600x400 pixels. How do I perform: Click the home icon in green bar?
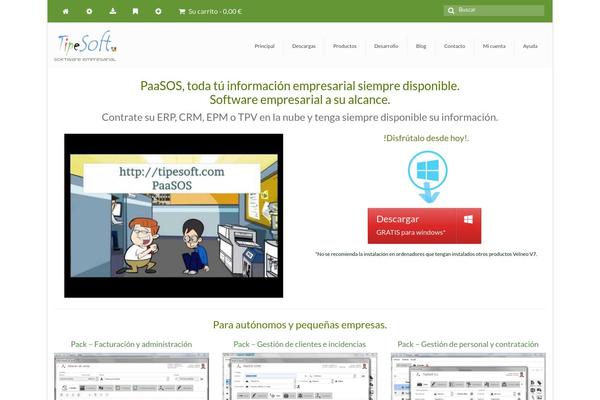pos(66,11)
